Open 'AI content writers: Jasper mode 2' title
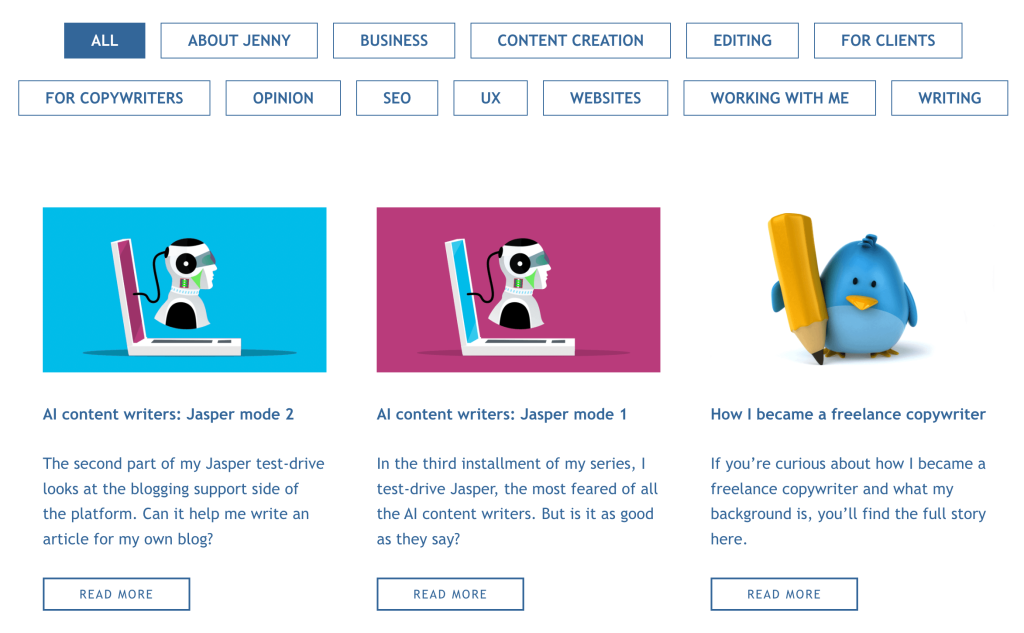Viewport: 1024px width, 633px height. point(168,414)
